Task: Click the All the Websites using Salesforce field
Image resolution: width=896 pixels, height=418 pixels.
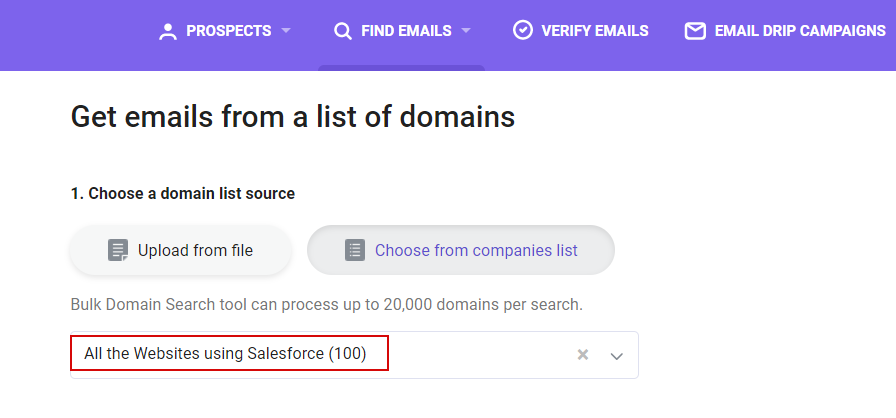Action: (354, 355)
